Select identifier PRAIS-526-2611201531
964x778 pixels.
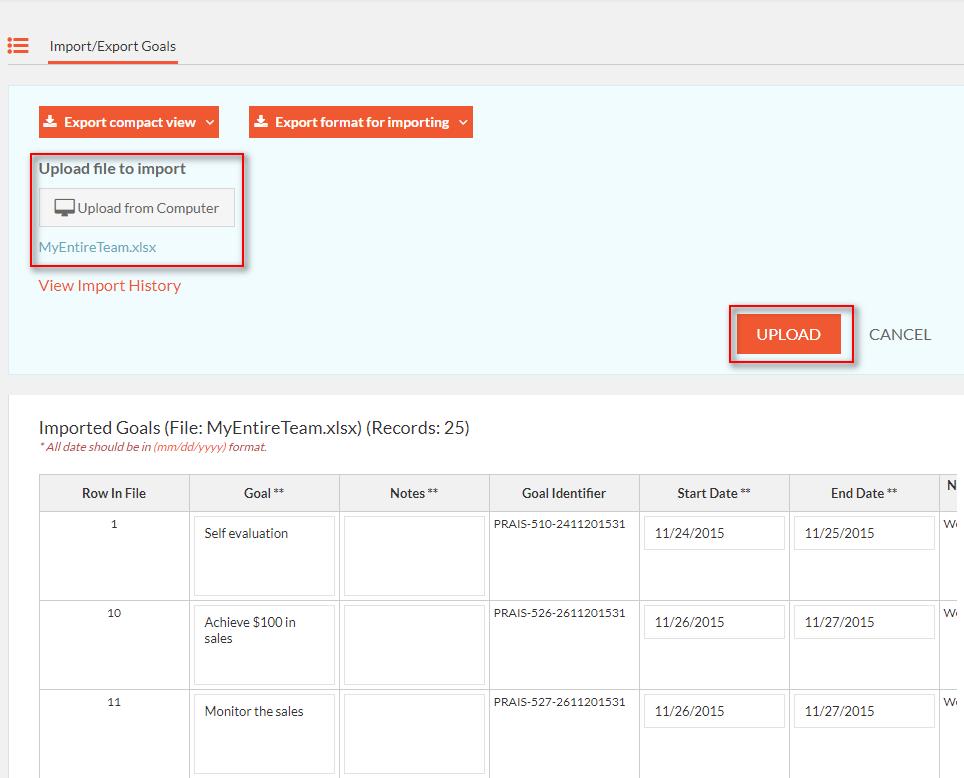tap(559, 613)
